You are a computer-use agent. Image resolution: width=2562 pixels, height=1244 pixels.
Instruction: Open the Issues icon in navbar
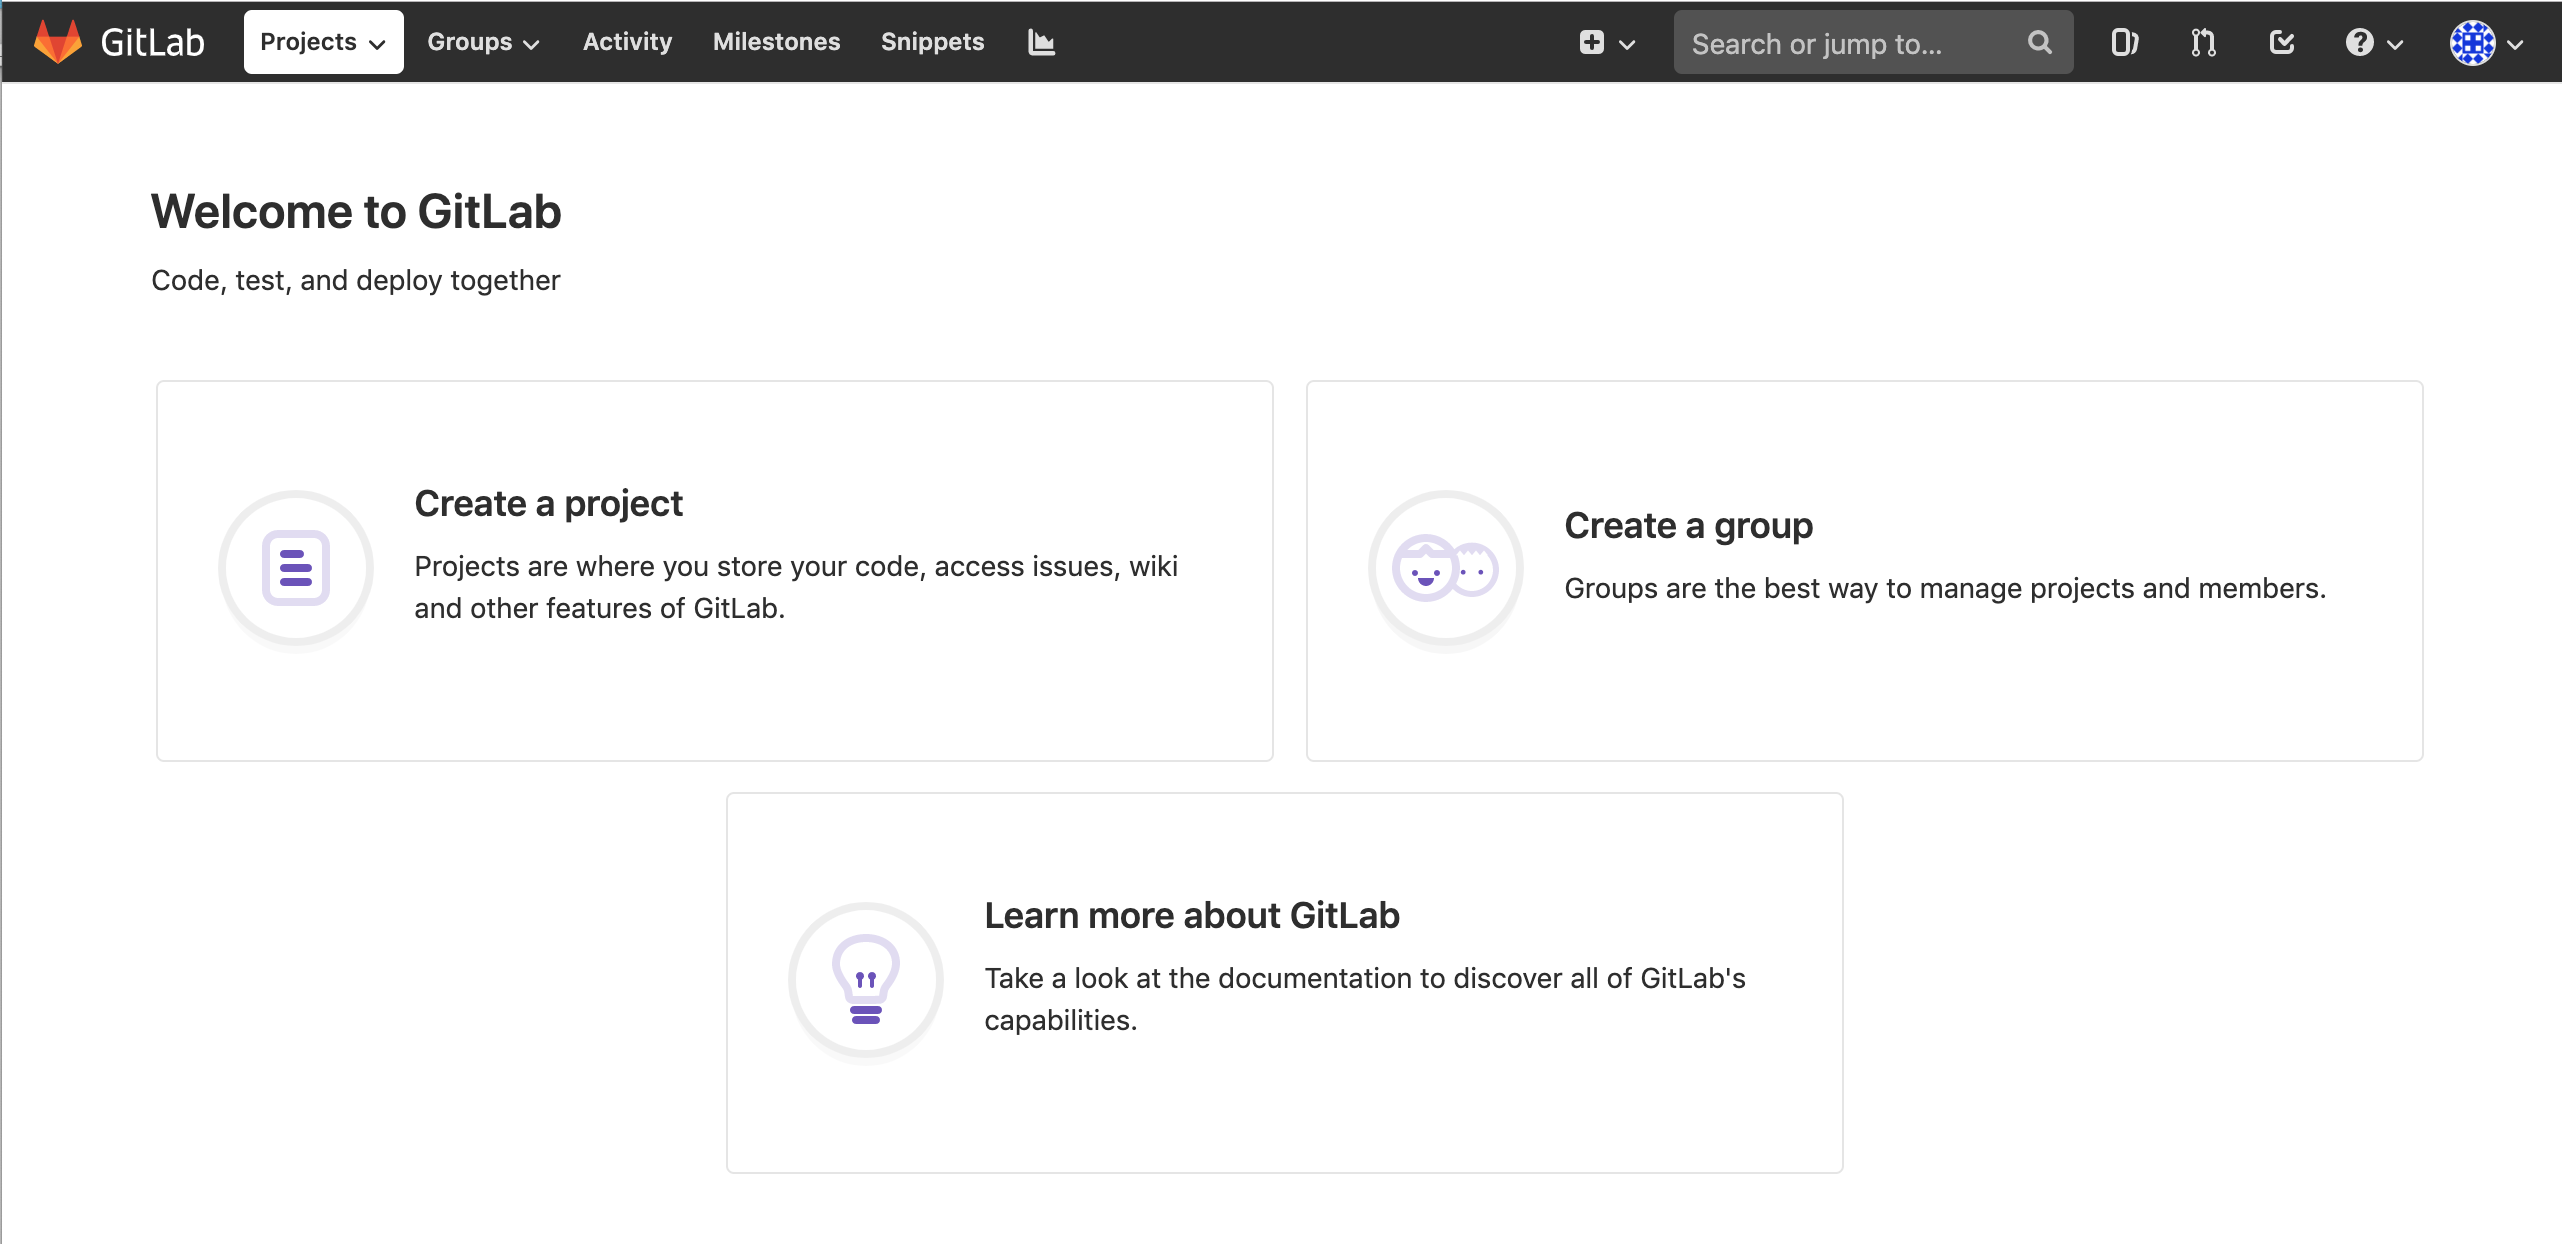[x=2124, y=43]
